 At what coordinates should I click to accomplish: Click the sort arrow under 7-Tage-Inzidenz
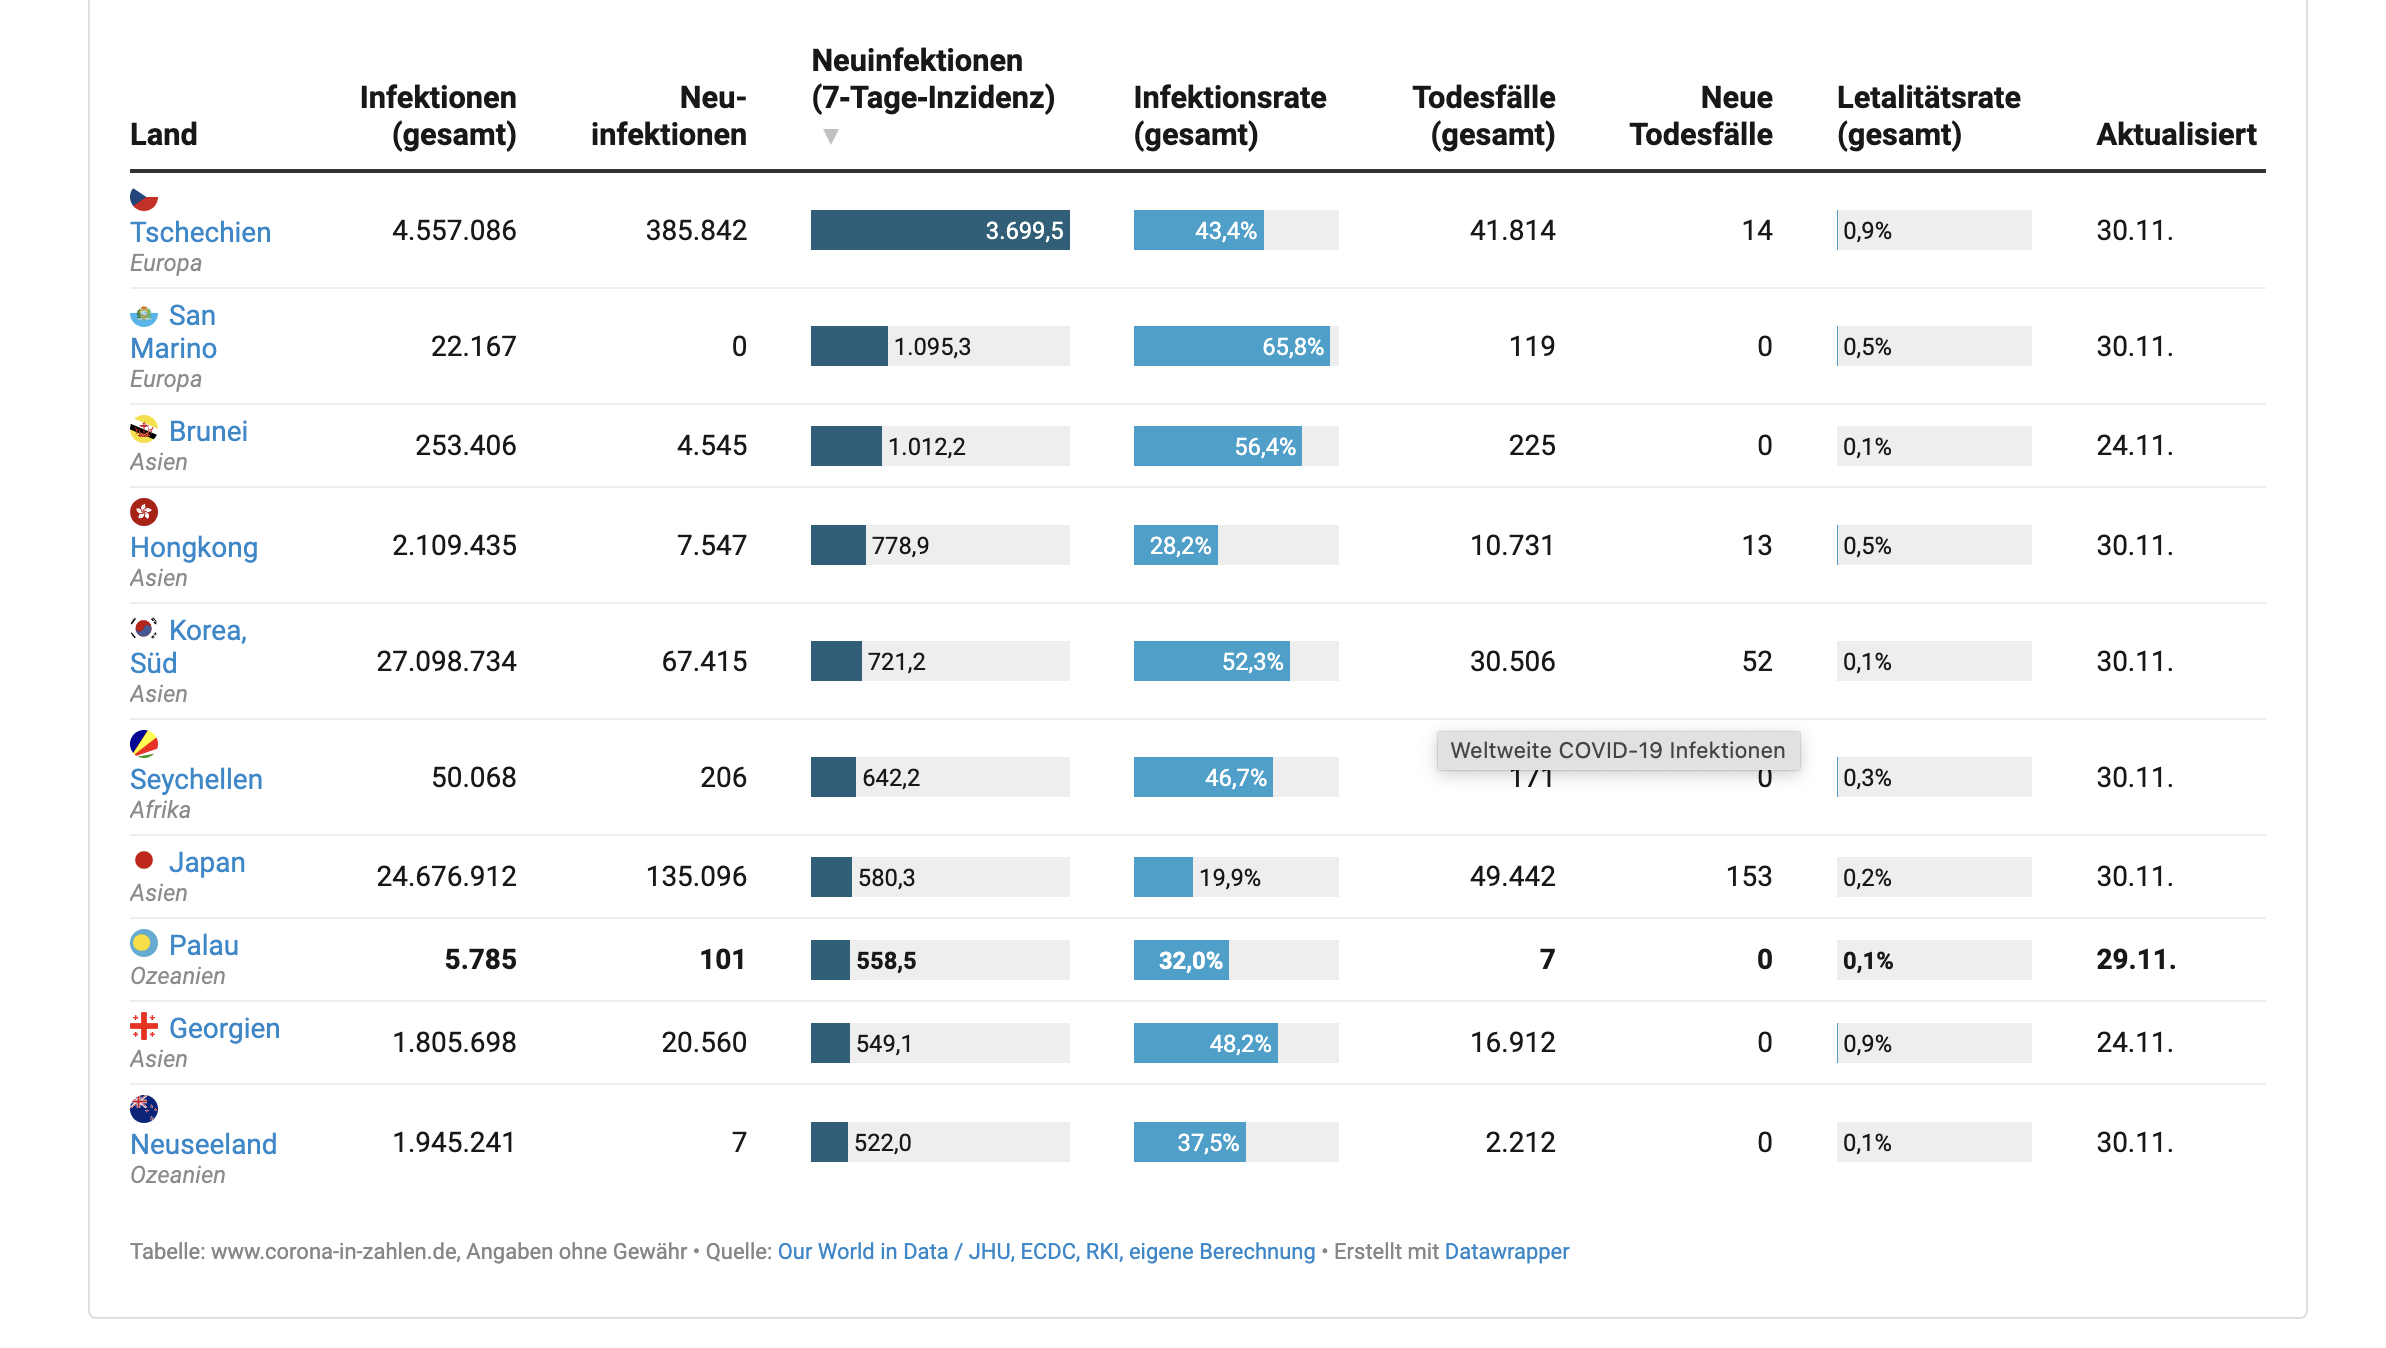pyautogui.click(x=830, y=136)
